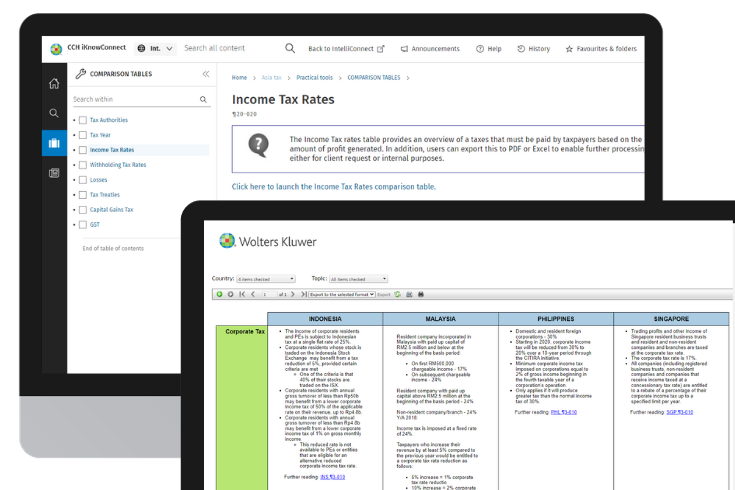Collapse the Comparison Tables panel with double chevron
Screen dimensions: 735x490
[x=206, y=74]
